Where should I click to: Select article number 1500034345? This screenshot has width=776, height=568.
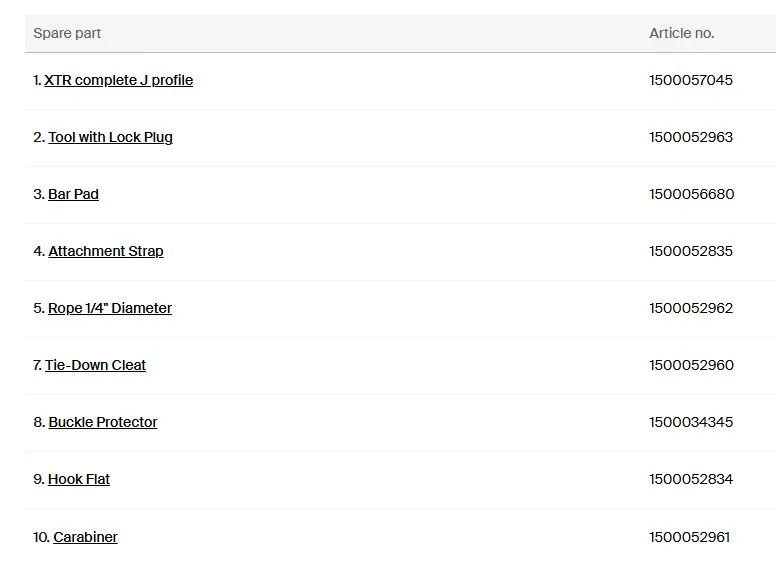[691, 422]
